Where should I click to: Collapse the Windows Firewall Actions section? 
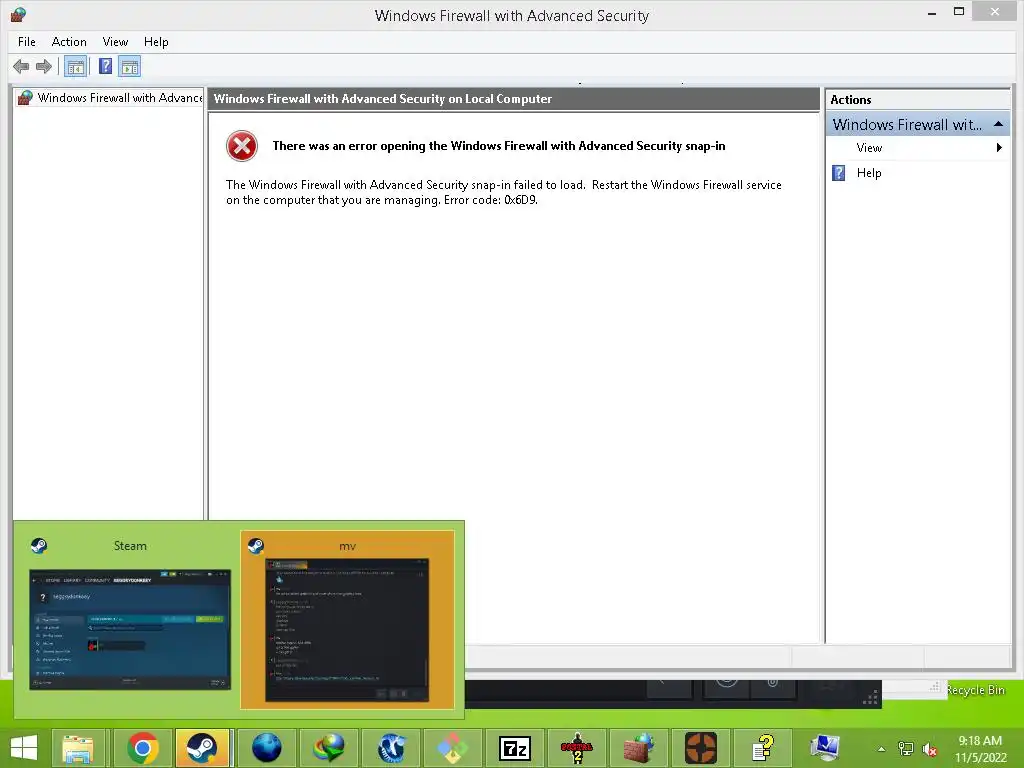(x=999, y=124)
